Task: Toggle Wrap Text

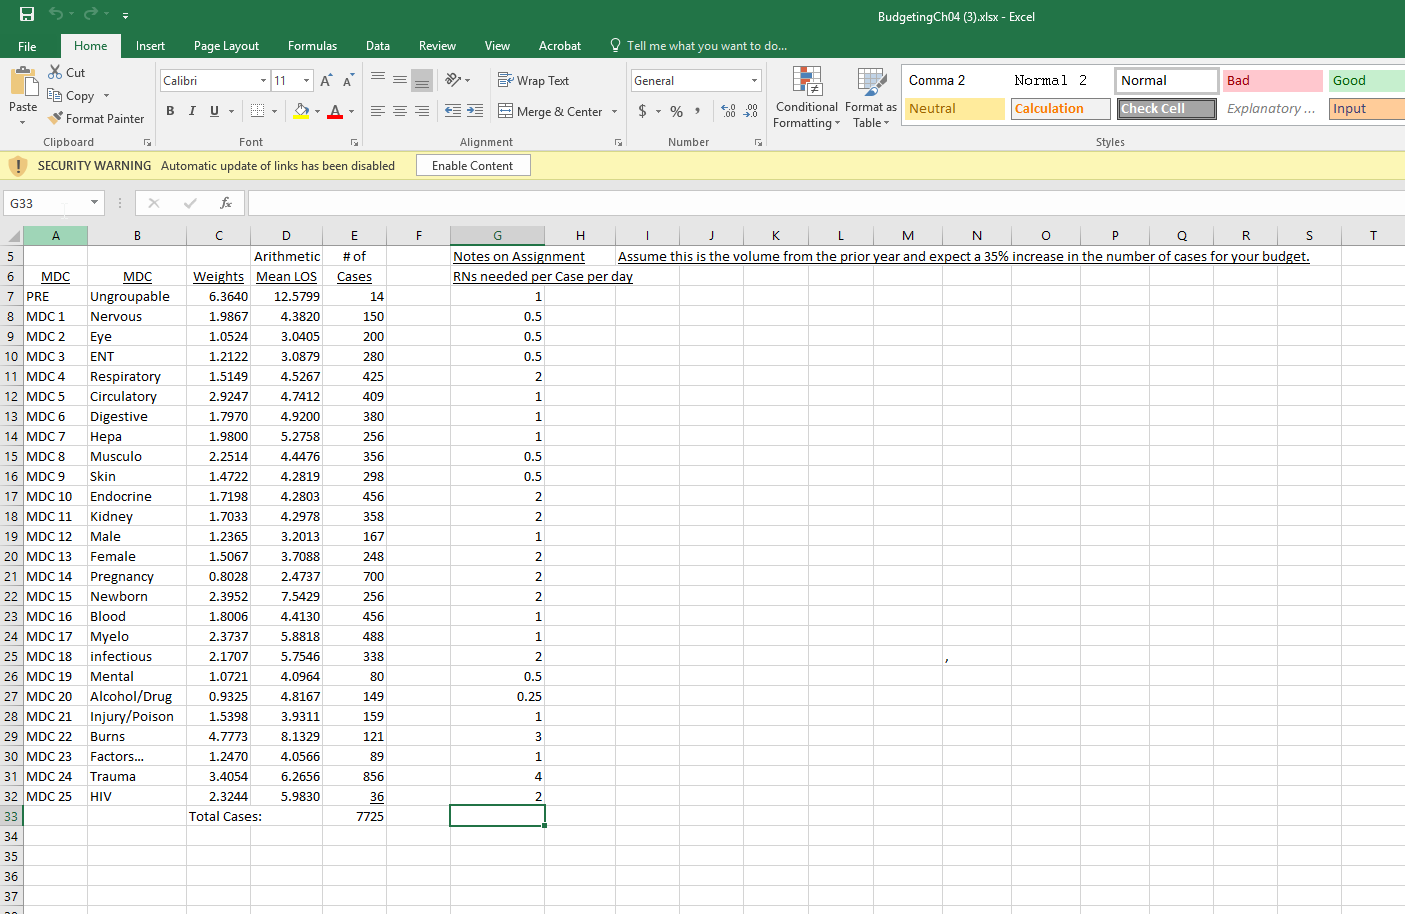Action: coord(534,80)
